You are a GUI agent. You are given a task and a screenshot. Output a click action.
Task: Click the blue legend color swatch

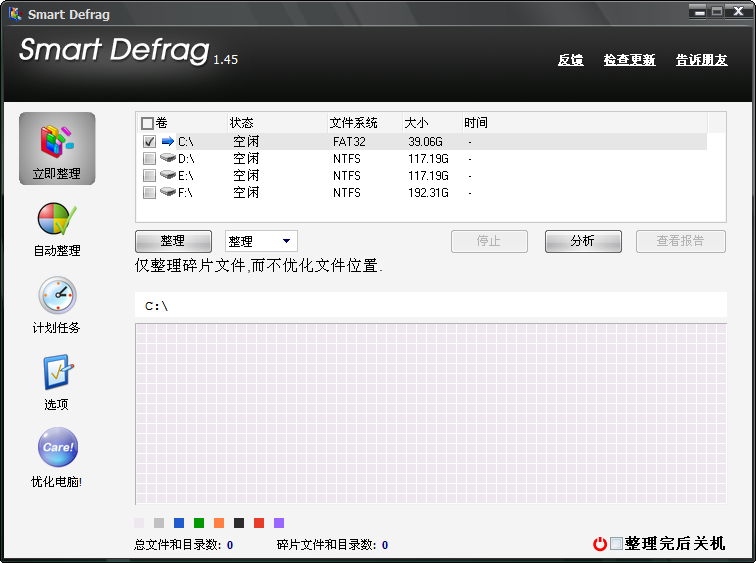tap(179, 523)
